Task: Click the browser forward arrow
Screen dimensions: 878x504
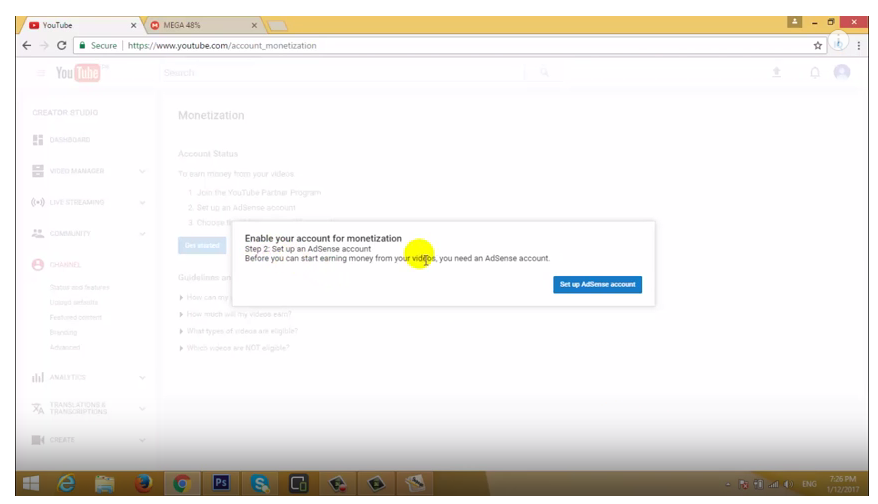Action: (x=44, y=45)
